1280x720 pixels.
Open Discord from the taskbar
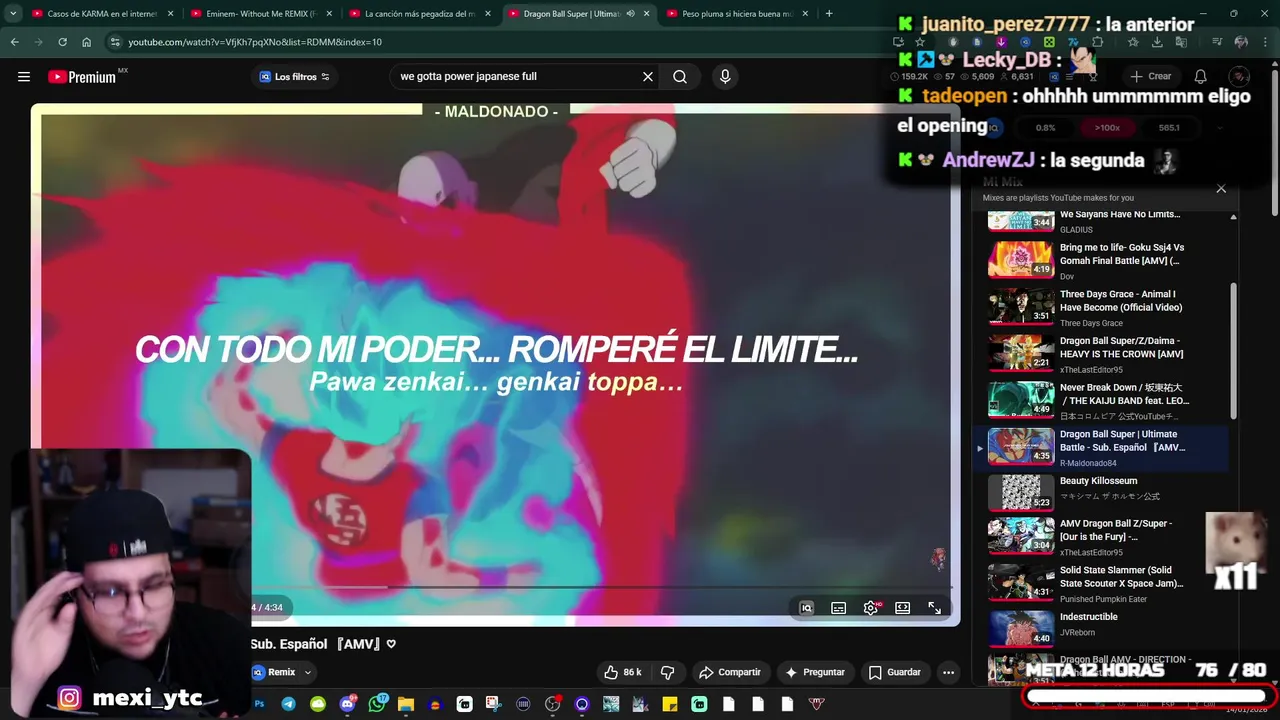[347, 704]
